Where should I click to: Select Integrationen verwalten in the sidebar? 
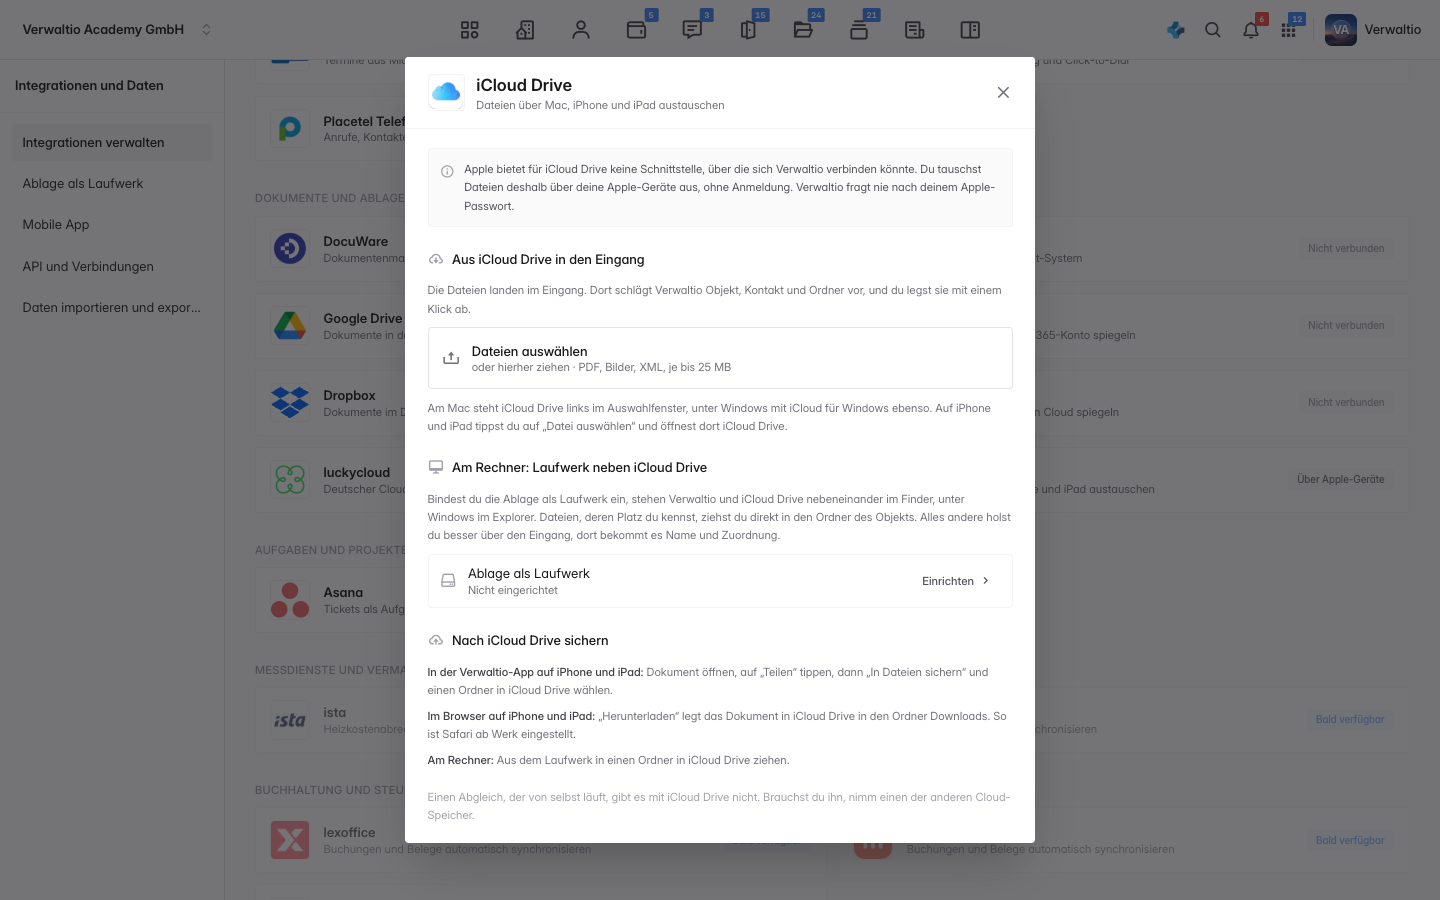pos(112,142)
